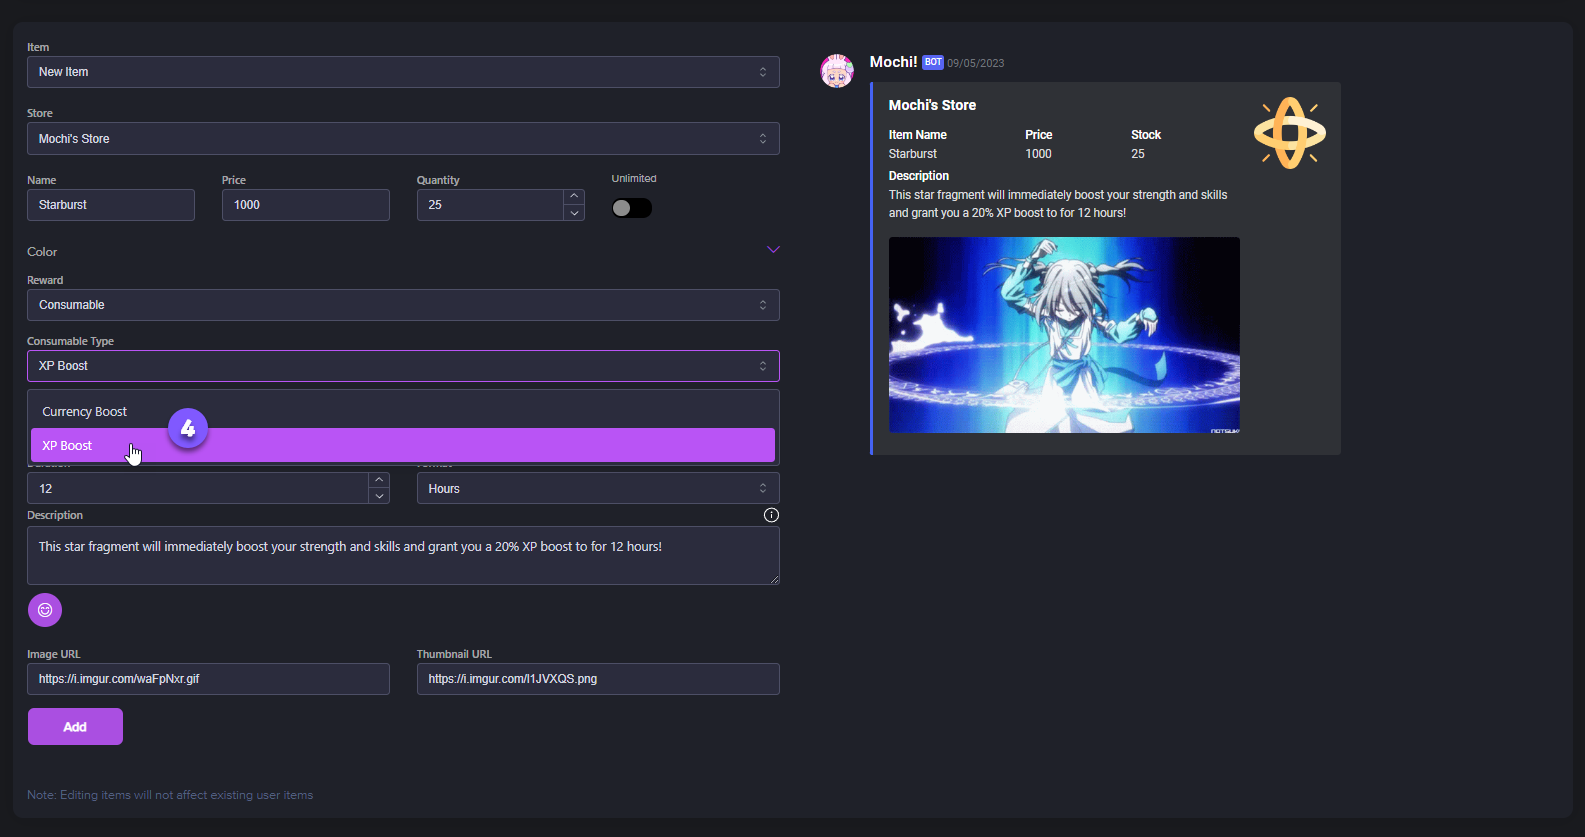Click Mochi bot avatar icon
Viewport: 1585px width, 837px height.
tap(837, 71)
